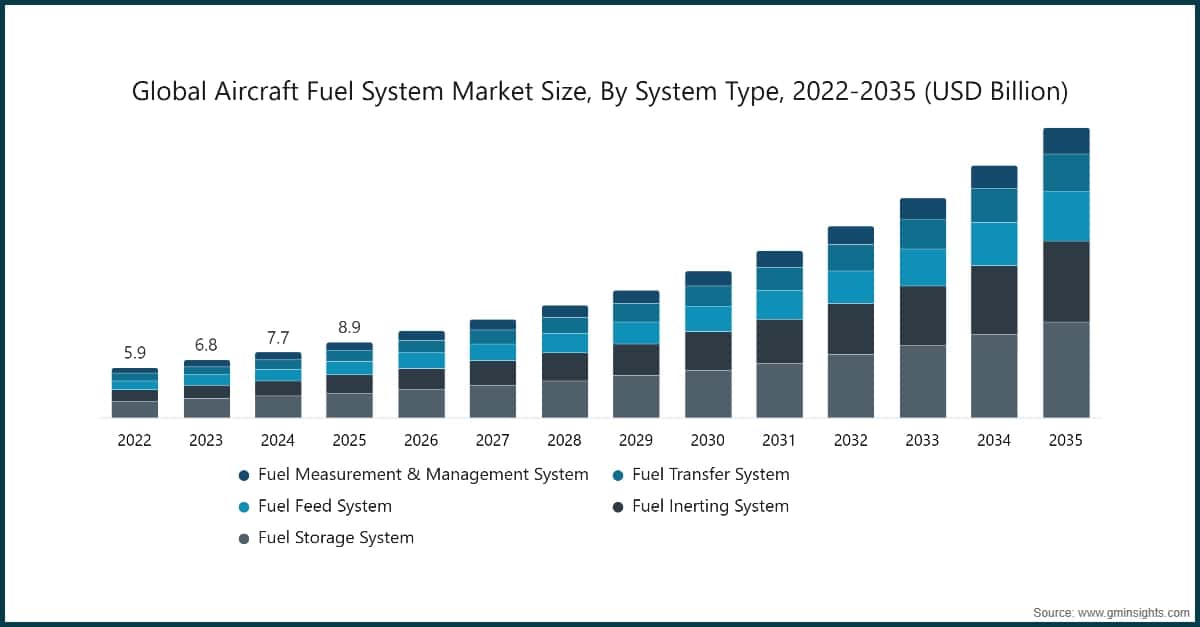
Task: Click the 2034 Fuel Inerting System bar segment
Action: (994, 300)
